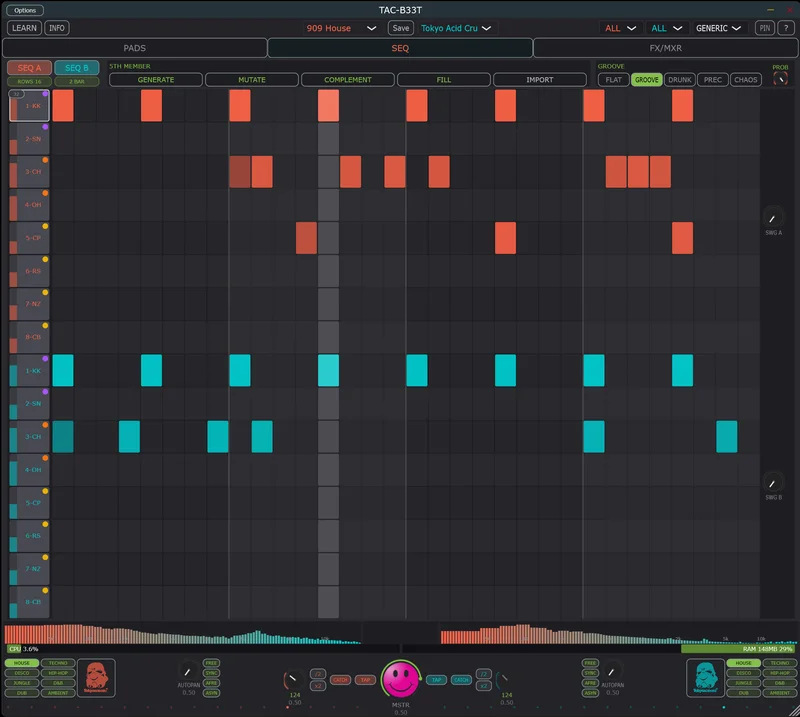
Task: Enable FLAT groove mode
Action: [x=613, y=79]
